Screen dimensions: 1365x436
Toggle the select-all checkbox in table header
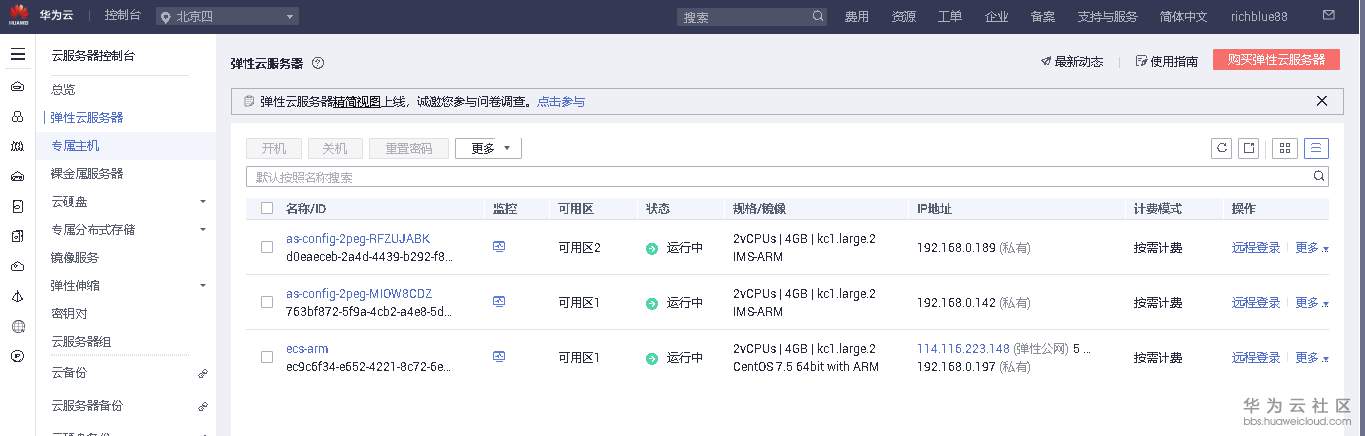[x=267, y=208]
